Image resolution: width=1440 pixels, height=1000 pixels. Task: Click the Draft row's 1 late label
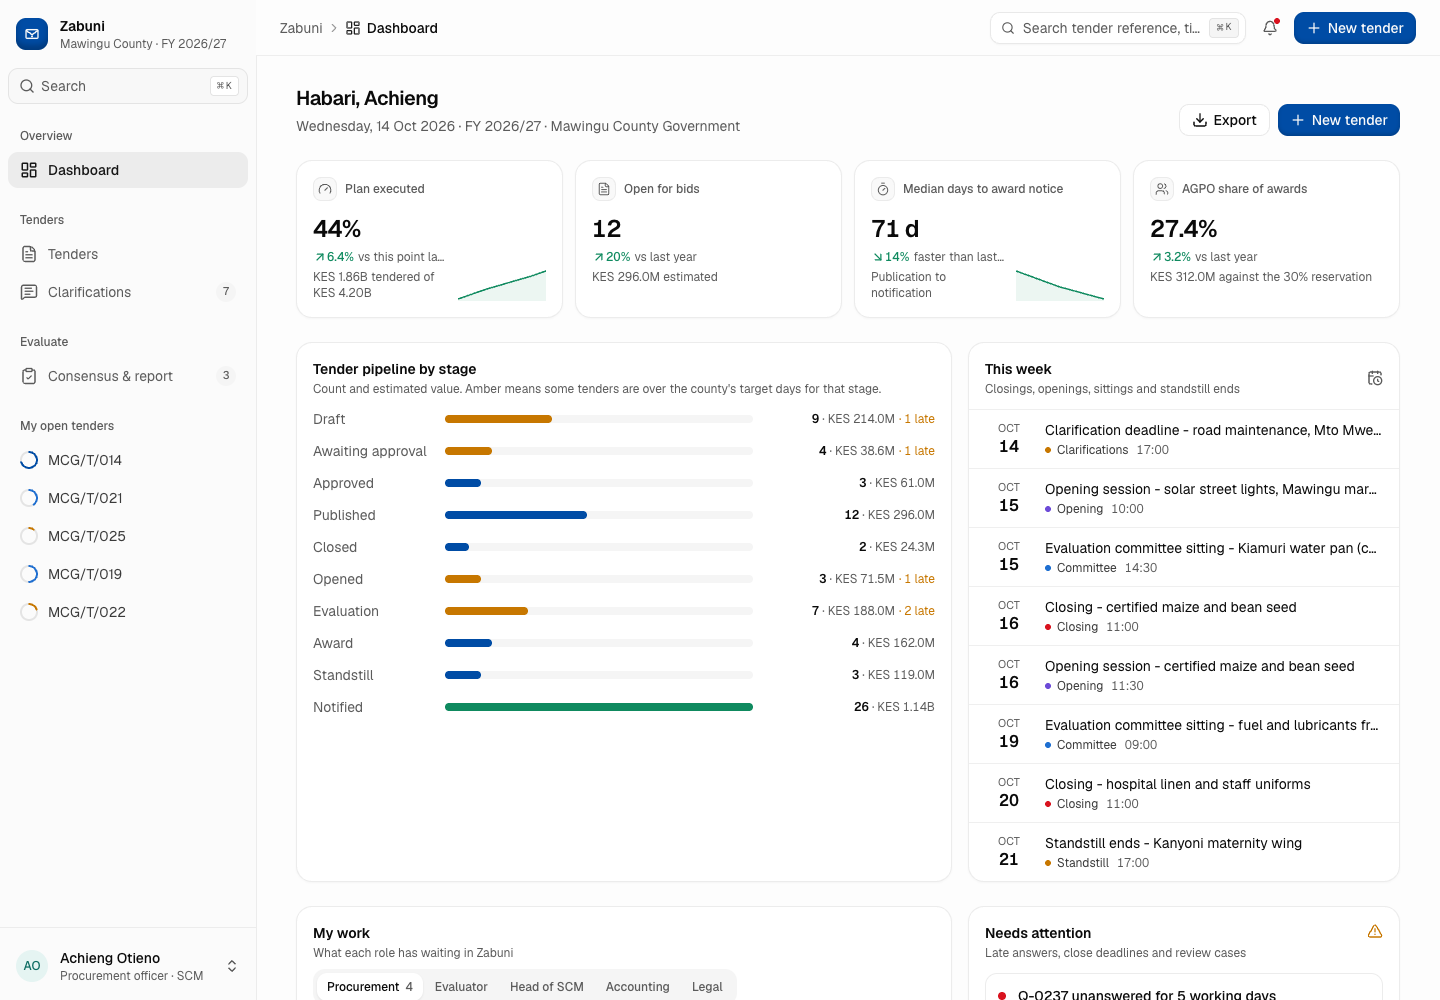(919, 419)
